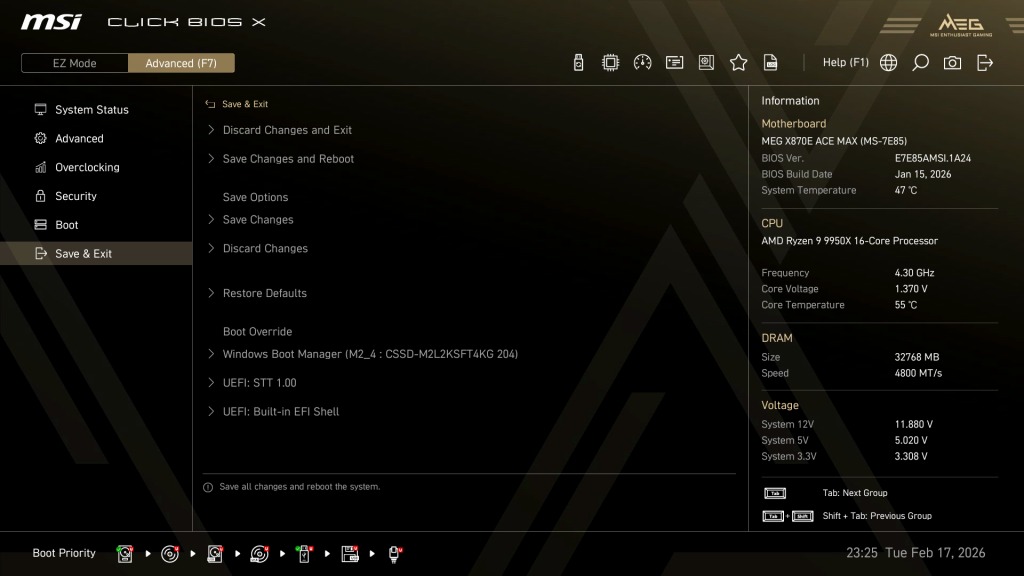Select first hard disk in Boot Priority
The height and width of the screenshot is (576, 1024).
point(125,554)
